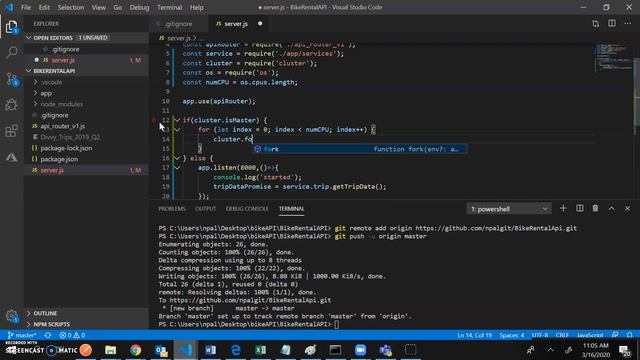640x360 pixels.
Task: Change language mode JavaScript in status bar
Action: (x=590, y=335)
